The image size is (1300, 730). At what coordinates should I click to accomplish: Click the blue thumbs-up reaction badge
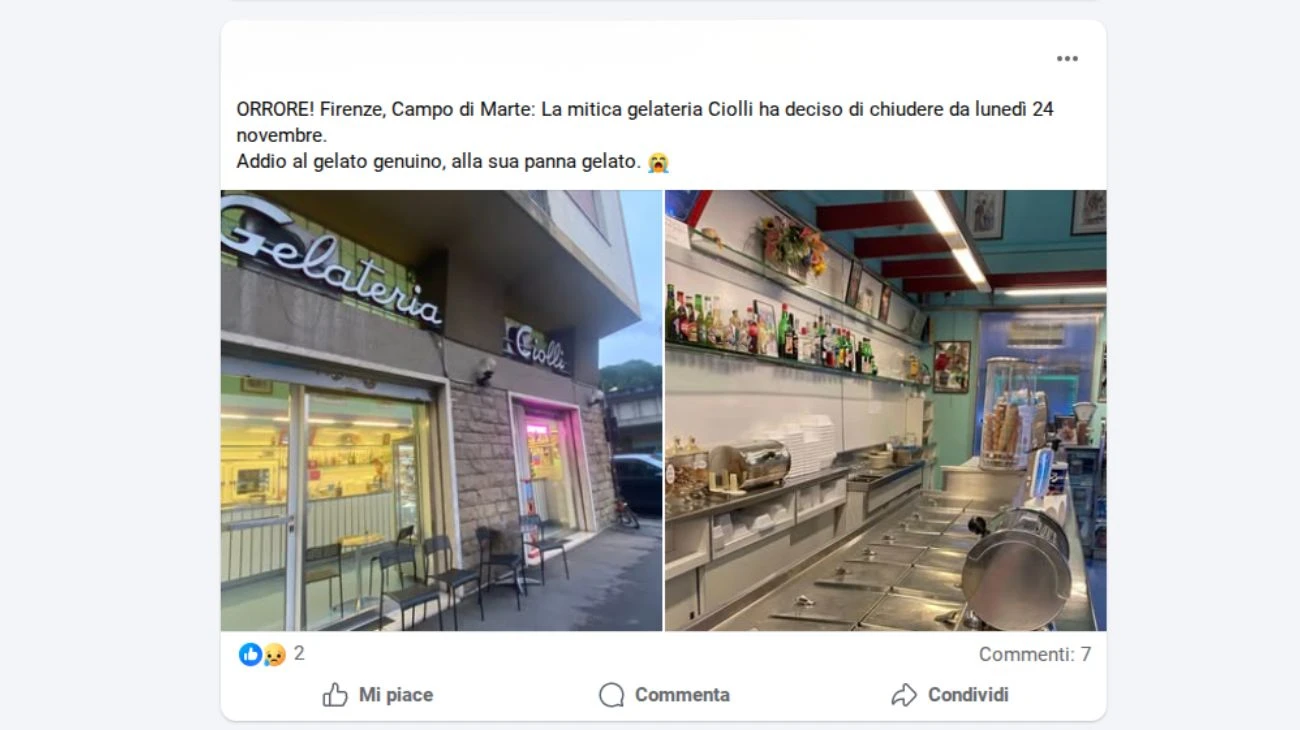coord(250,654)
